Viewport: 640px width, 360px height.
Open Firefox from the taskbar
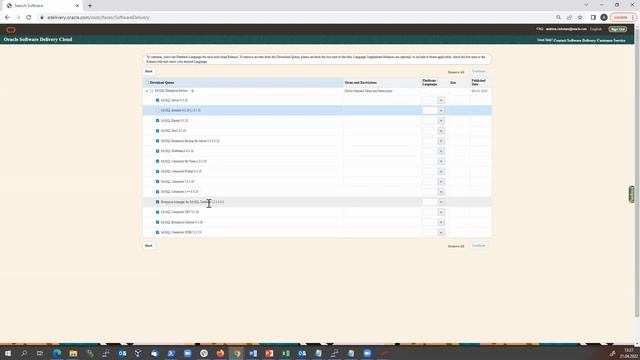(x=220, y=353)
